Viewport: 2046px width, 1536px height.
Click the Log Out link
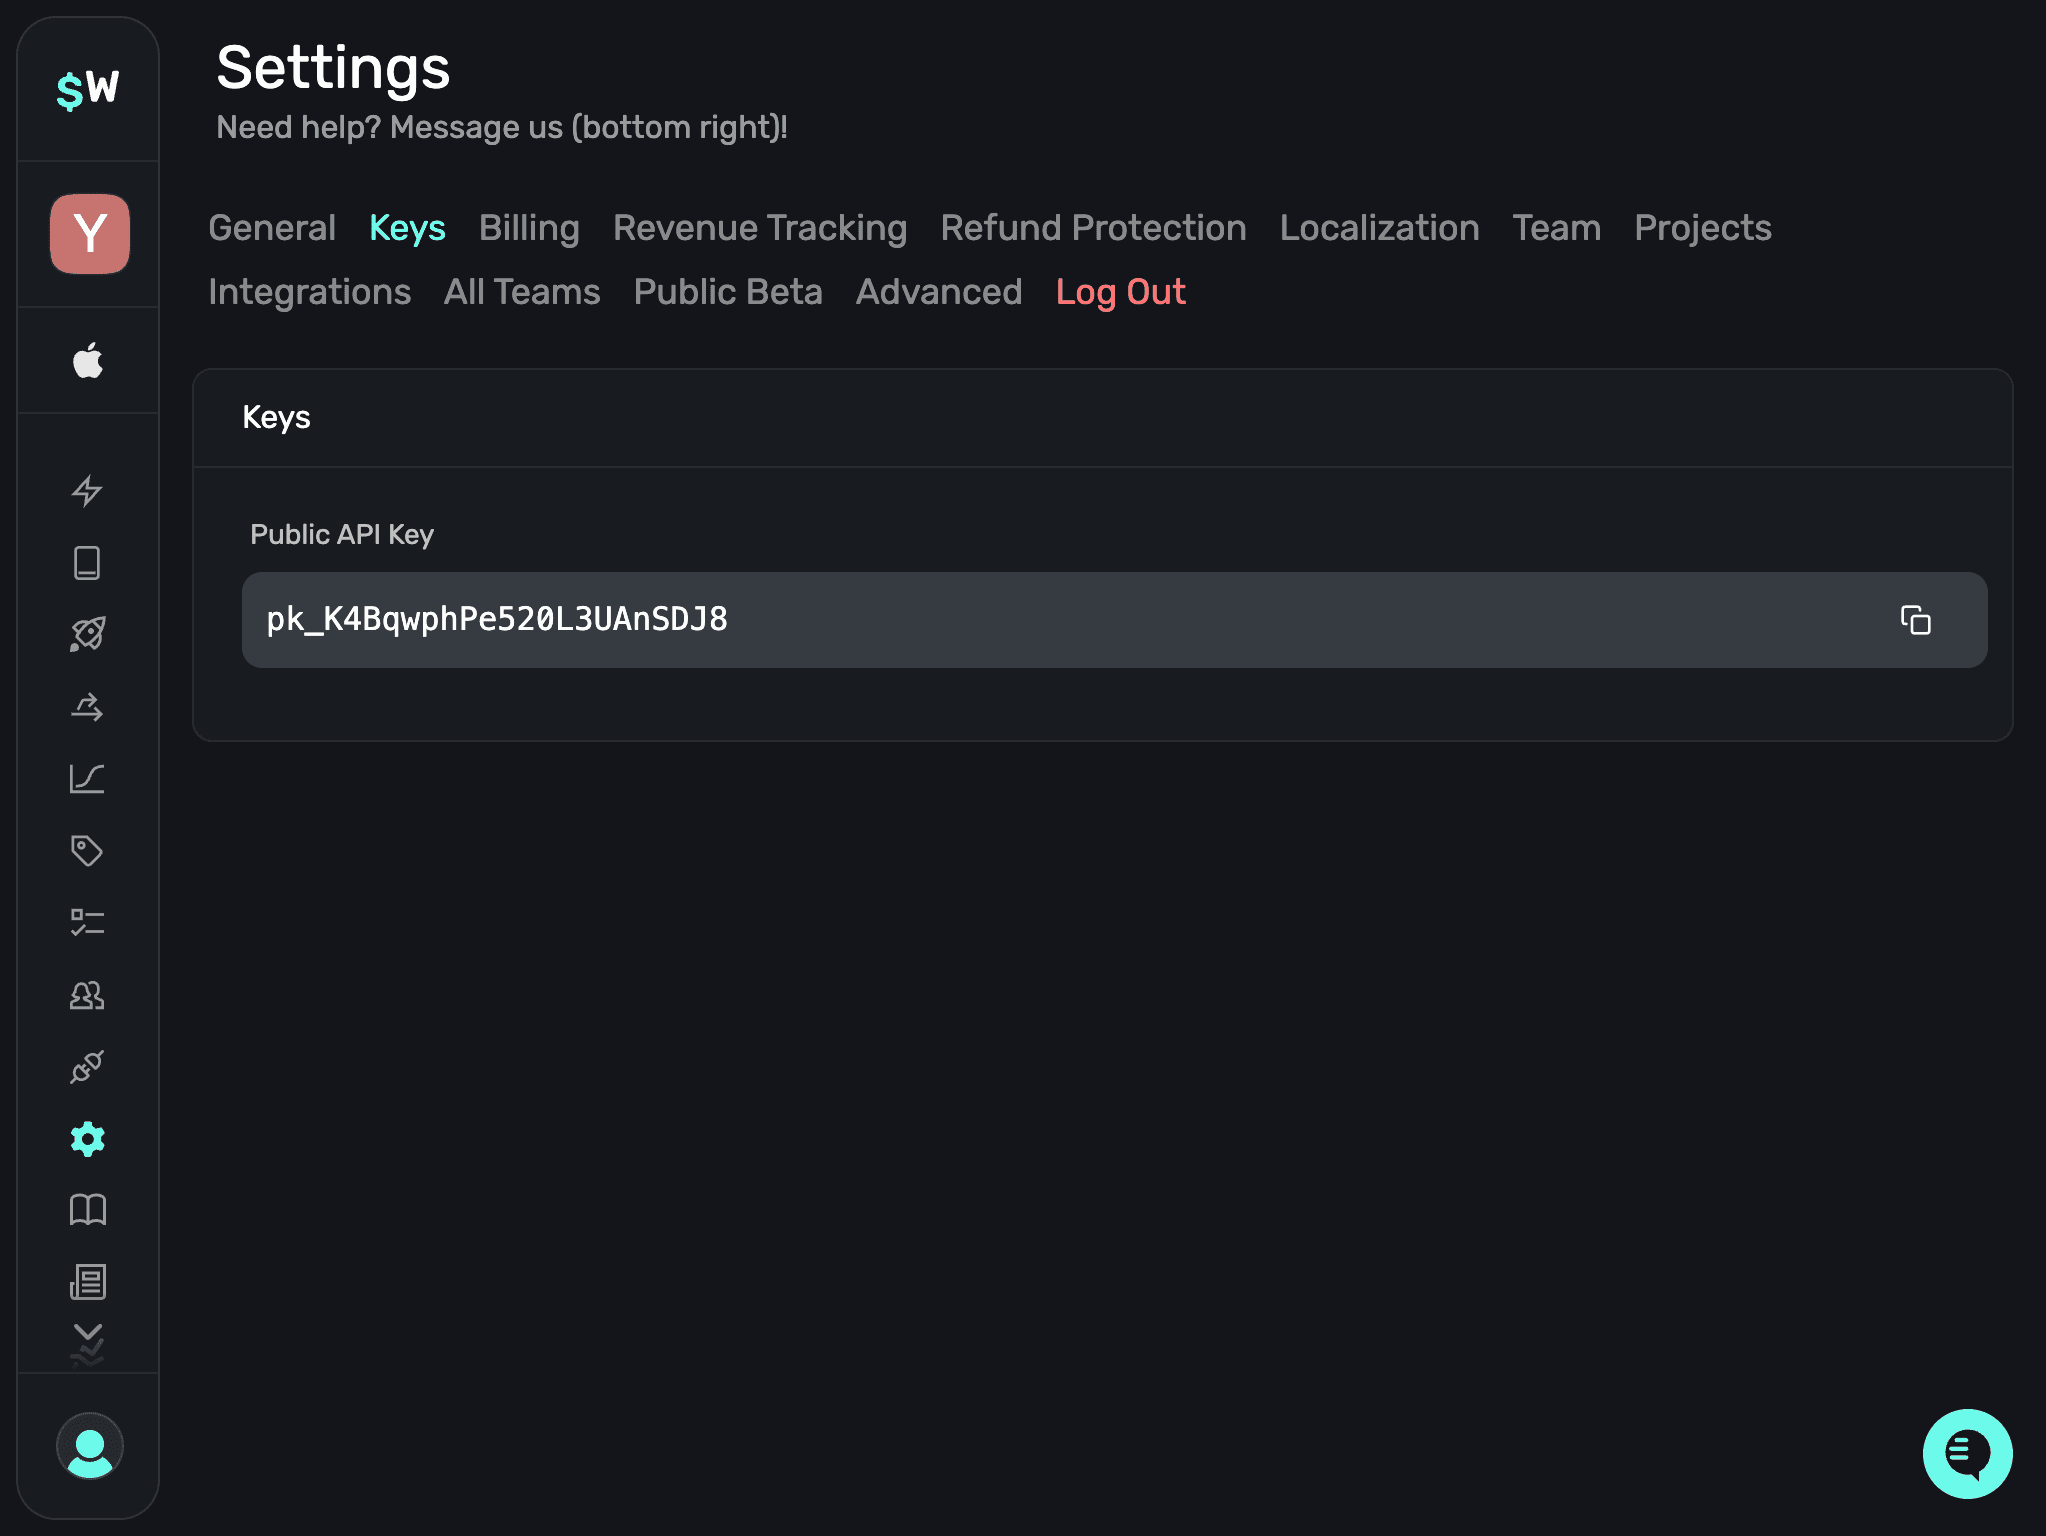[1120, 291]
